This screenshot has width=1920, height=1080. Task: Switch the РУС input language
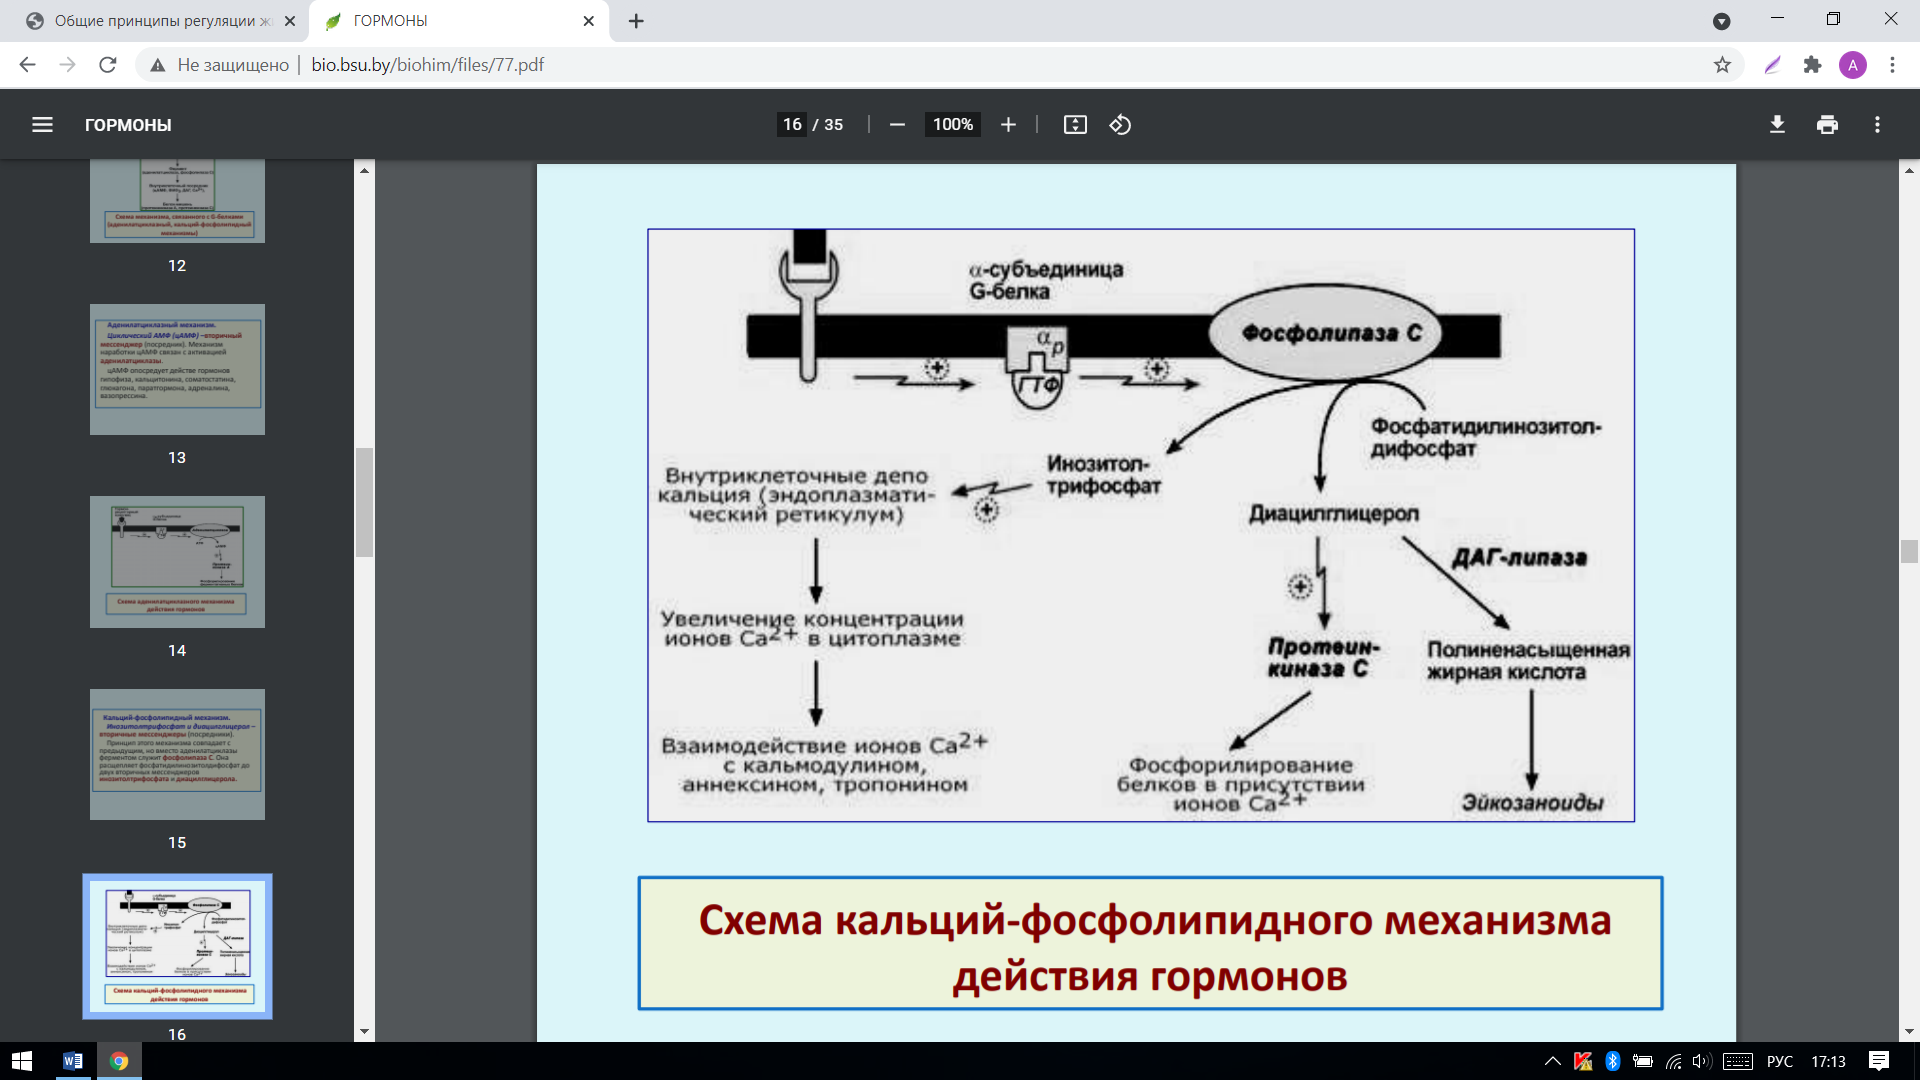click(x=1780, y=1061)
